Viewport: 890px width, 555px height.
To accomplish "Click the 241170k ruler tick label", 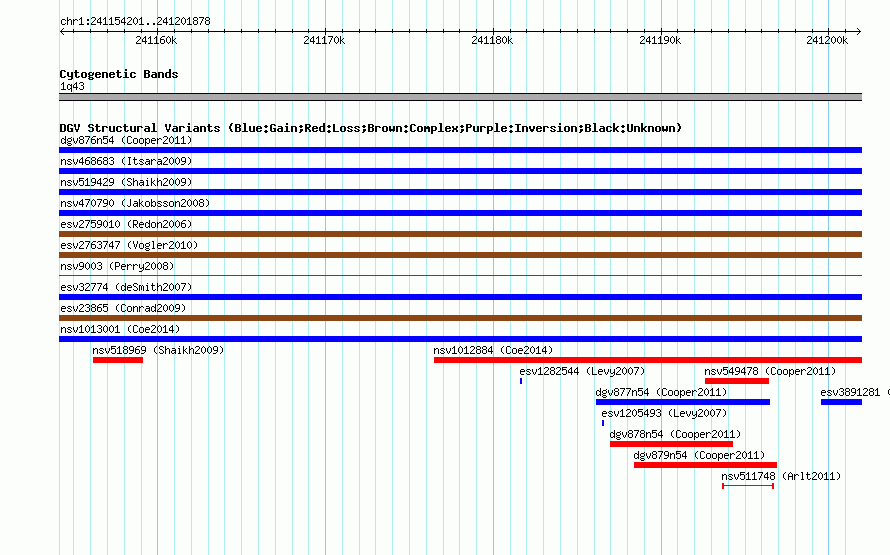I will point(324,40).
